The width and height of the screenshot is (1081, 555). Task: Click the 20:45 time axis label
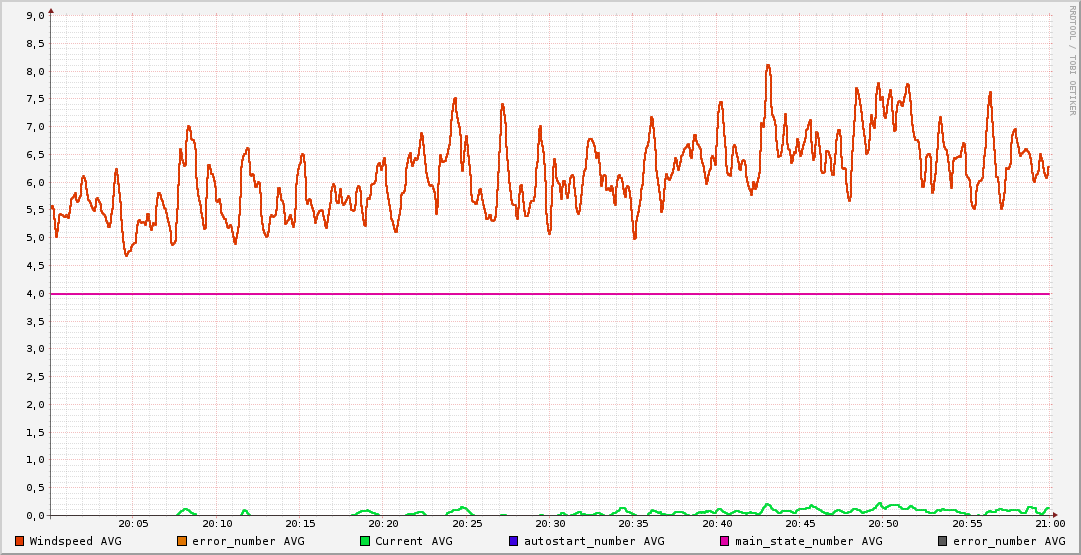[800, 523]
